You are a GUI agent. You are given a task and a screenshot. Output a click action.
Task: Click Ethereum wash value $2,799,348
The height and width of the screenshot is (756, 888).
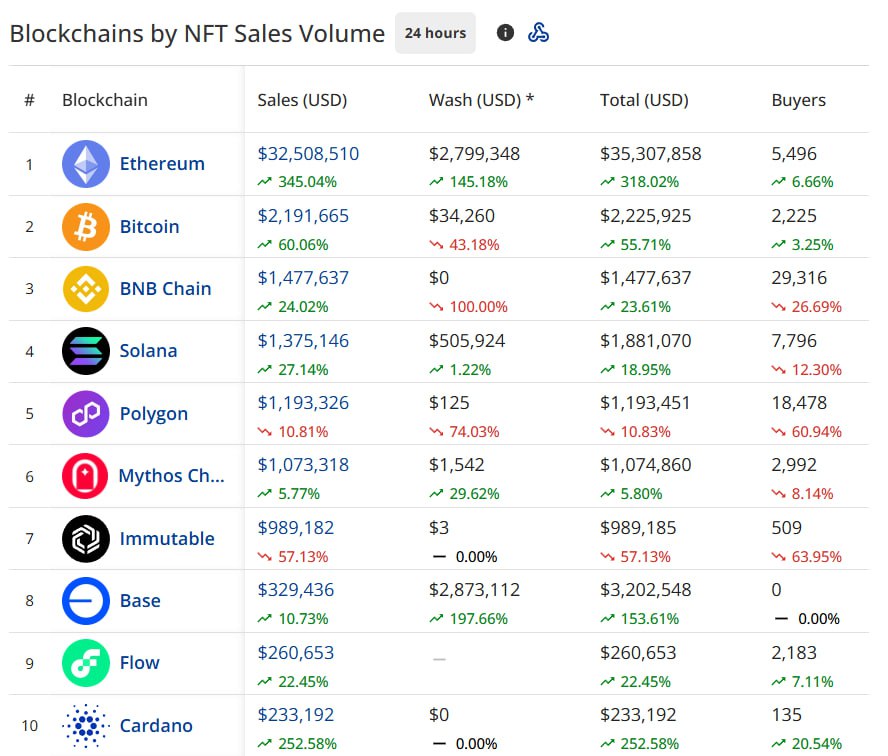pyautogui.click(x=475, y=153)
